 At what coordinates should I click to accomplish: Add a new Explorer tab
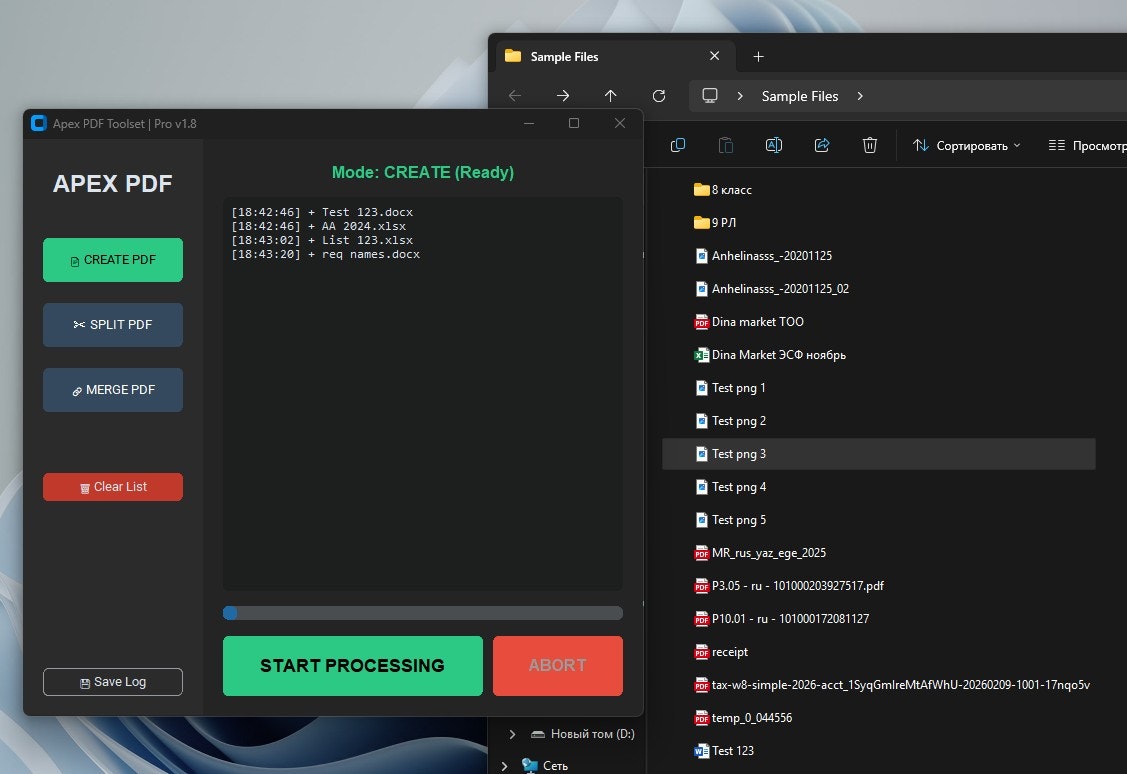pyautogui.click(x=758, y=56)
